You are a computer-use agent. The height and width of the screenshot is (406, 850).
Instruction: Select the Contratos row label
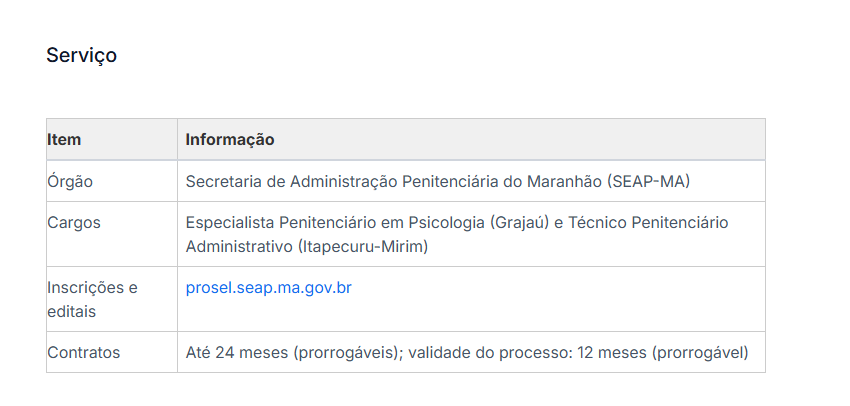tap(83, 352)
